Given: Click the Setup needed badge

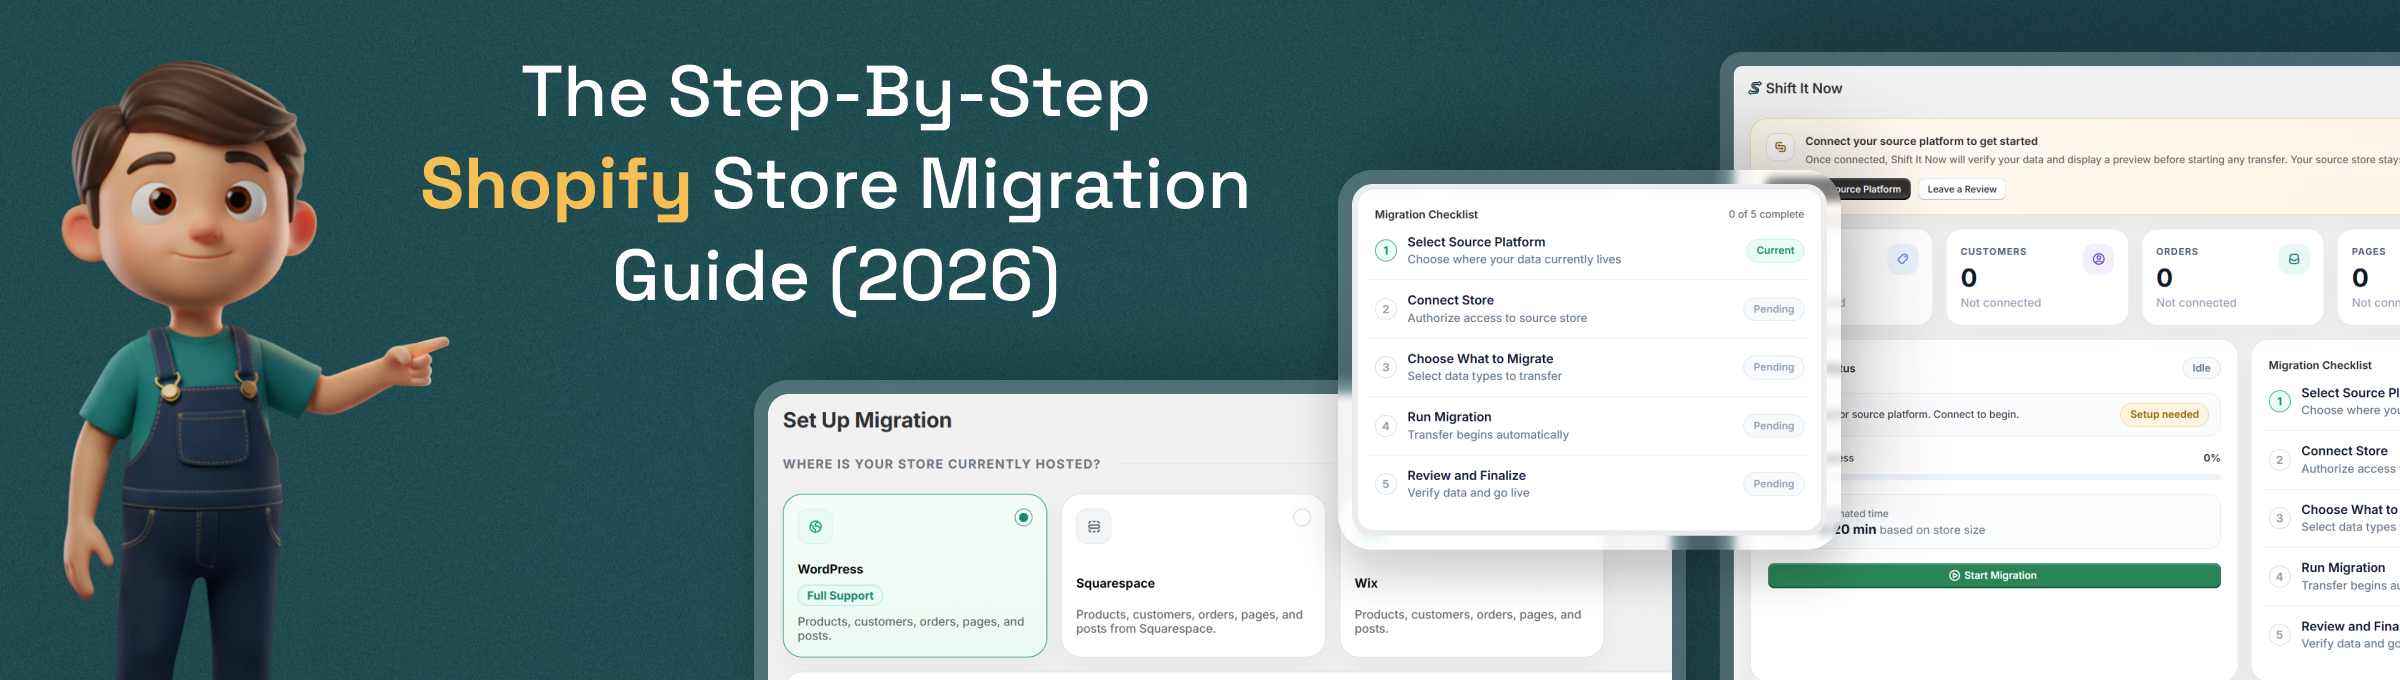Looking at the screenshot, I should tap(2164, 414).
